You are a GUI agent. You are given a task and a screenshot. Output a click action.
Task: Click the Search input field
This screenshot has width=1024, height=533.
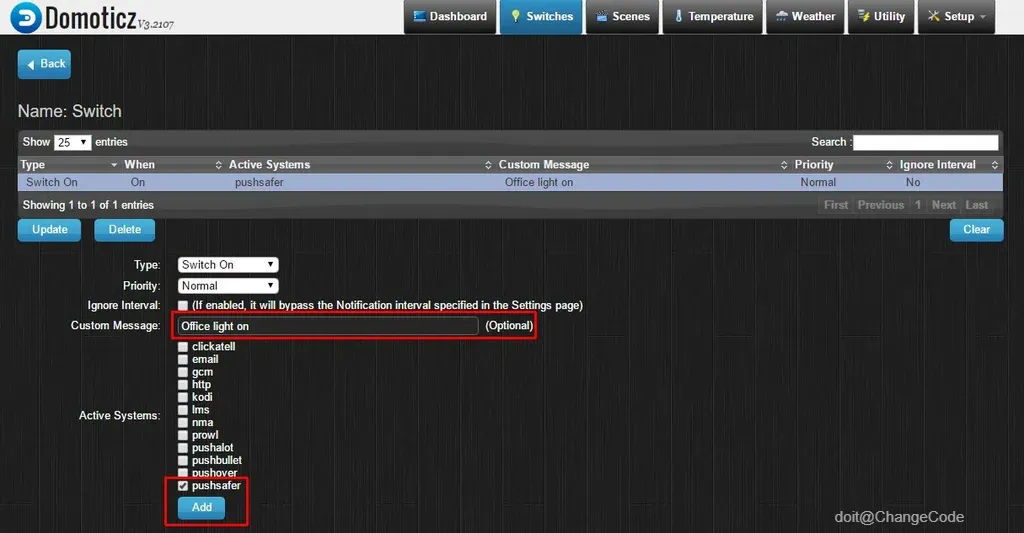(925, 142)
